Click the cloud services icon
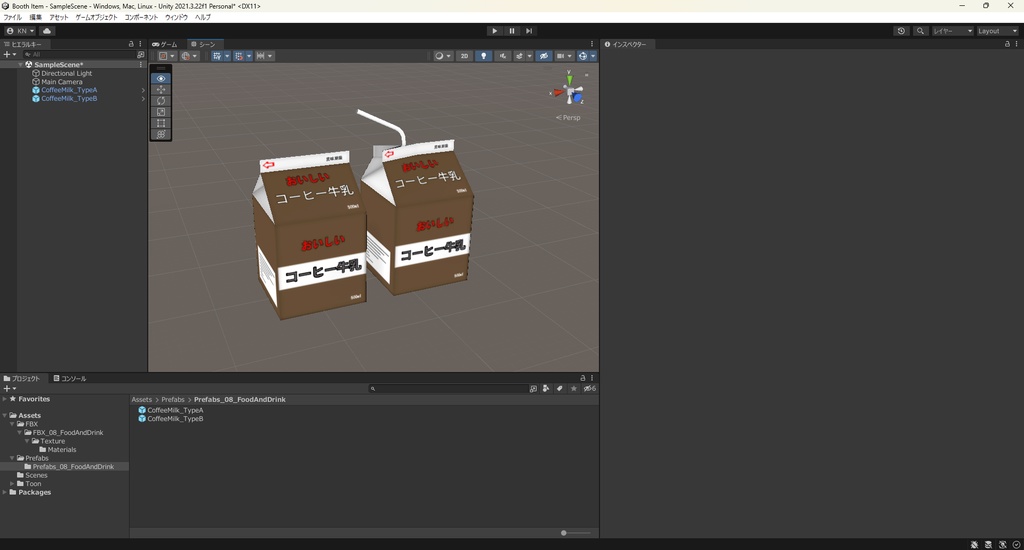The height and width of the screenshot is (550, 1024). (47, 31)
